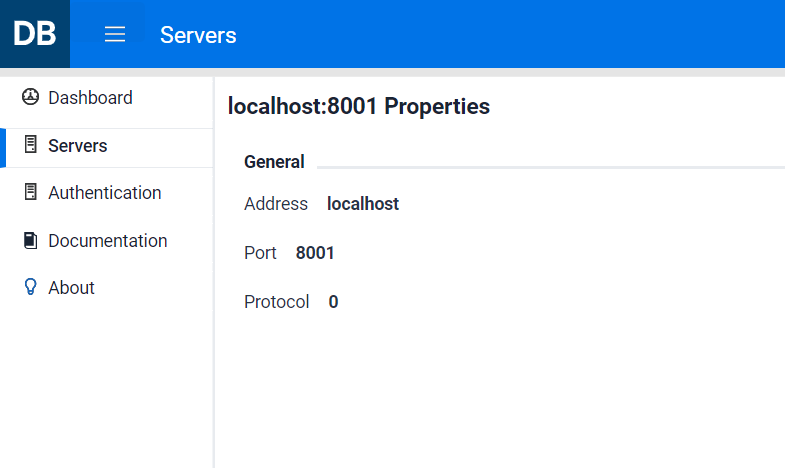Click the About lightbulb icon

coord(30,287)
